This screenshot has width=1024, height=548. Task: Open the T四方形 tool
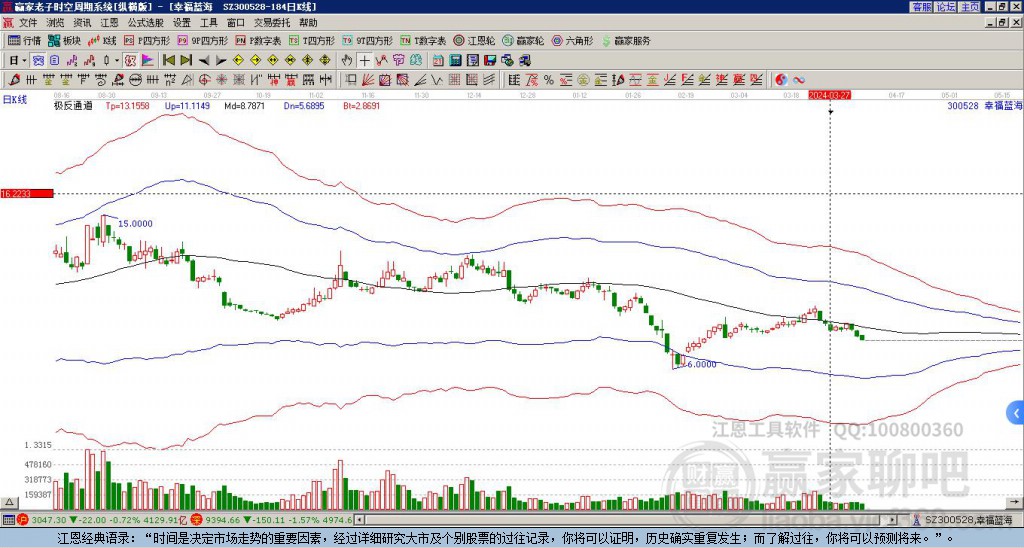(x=312, y=40)
